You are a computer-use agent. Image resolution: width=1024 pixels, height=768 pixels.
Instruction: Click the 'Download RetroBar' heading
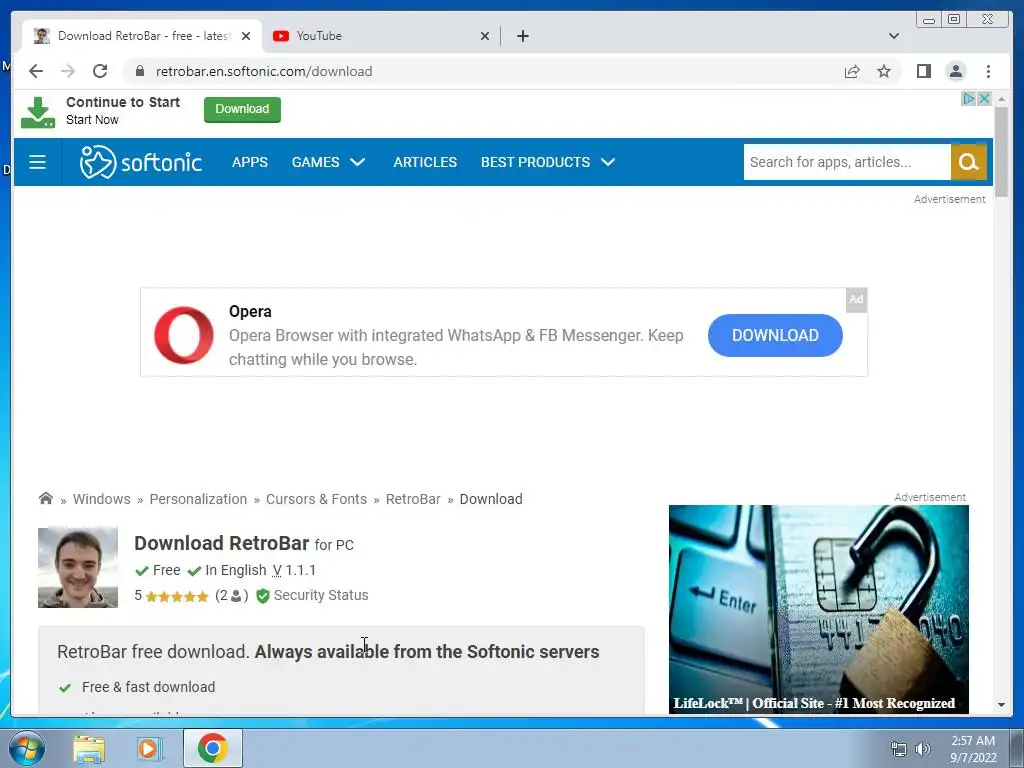(x=221, y=543)
